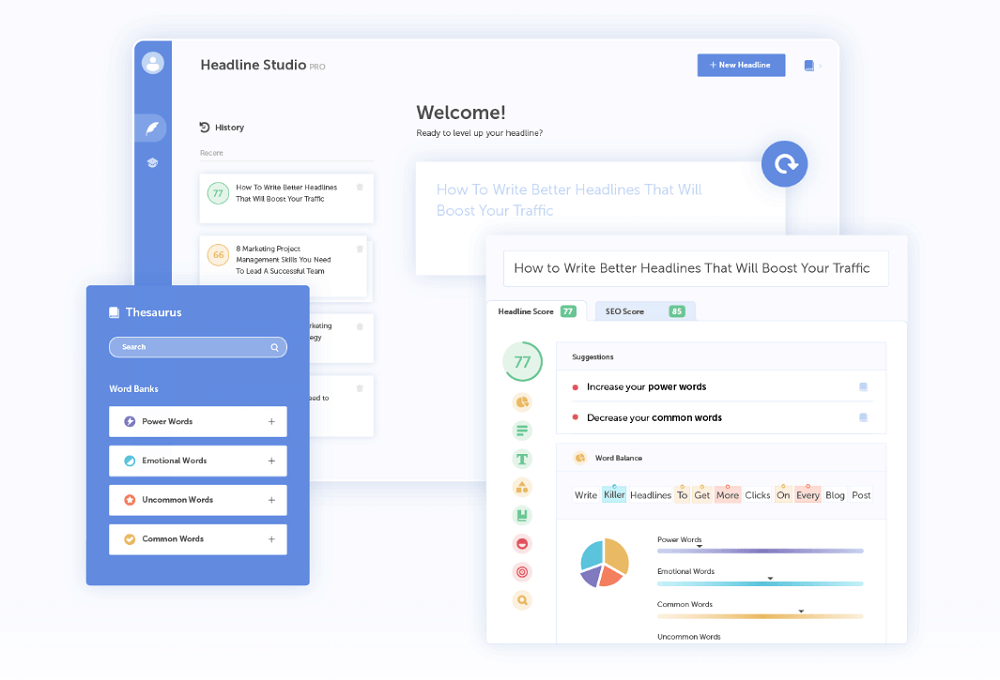Click the Uncommon Words star icon
1000x680 pixels.
[x=129, y=500]
